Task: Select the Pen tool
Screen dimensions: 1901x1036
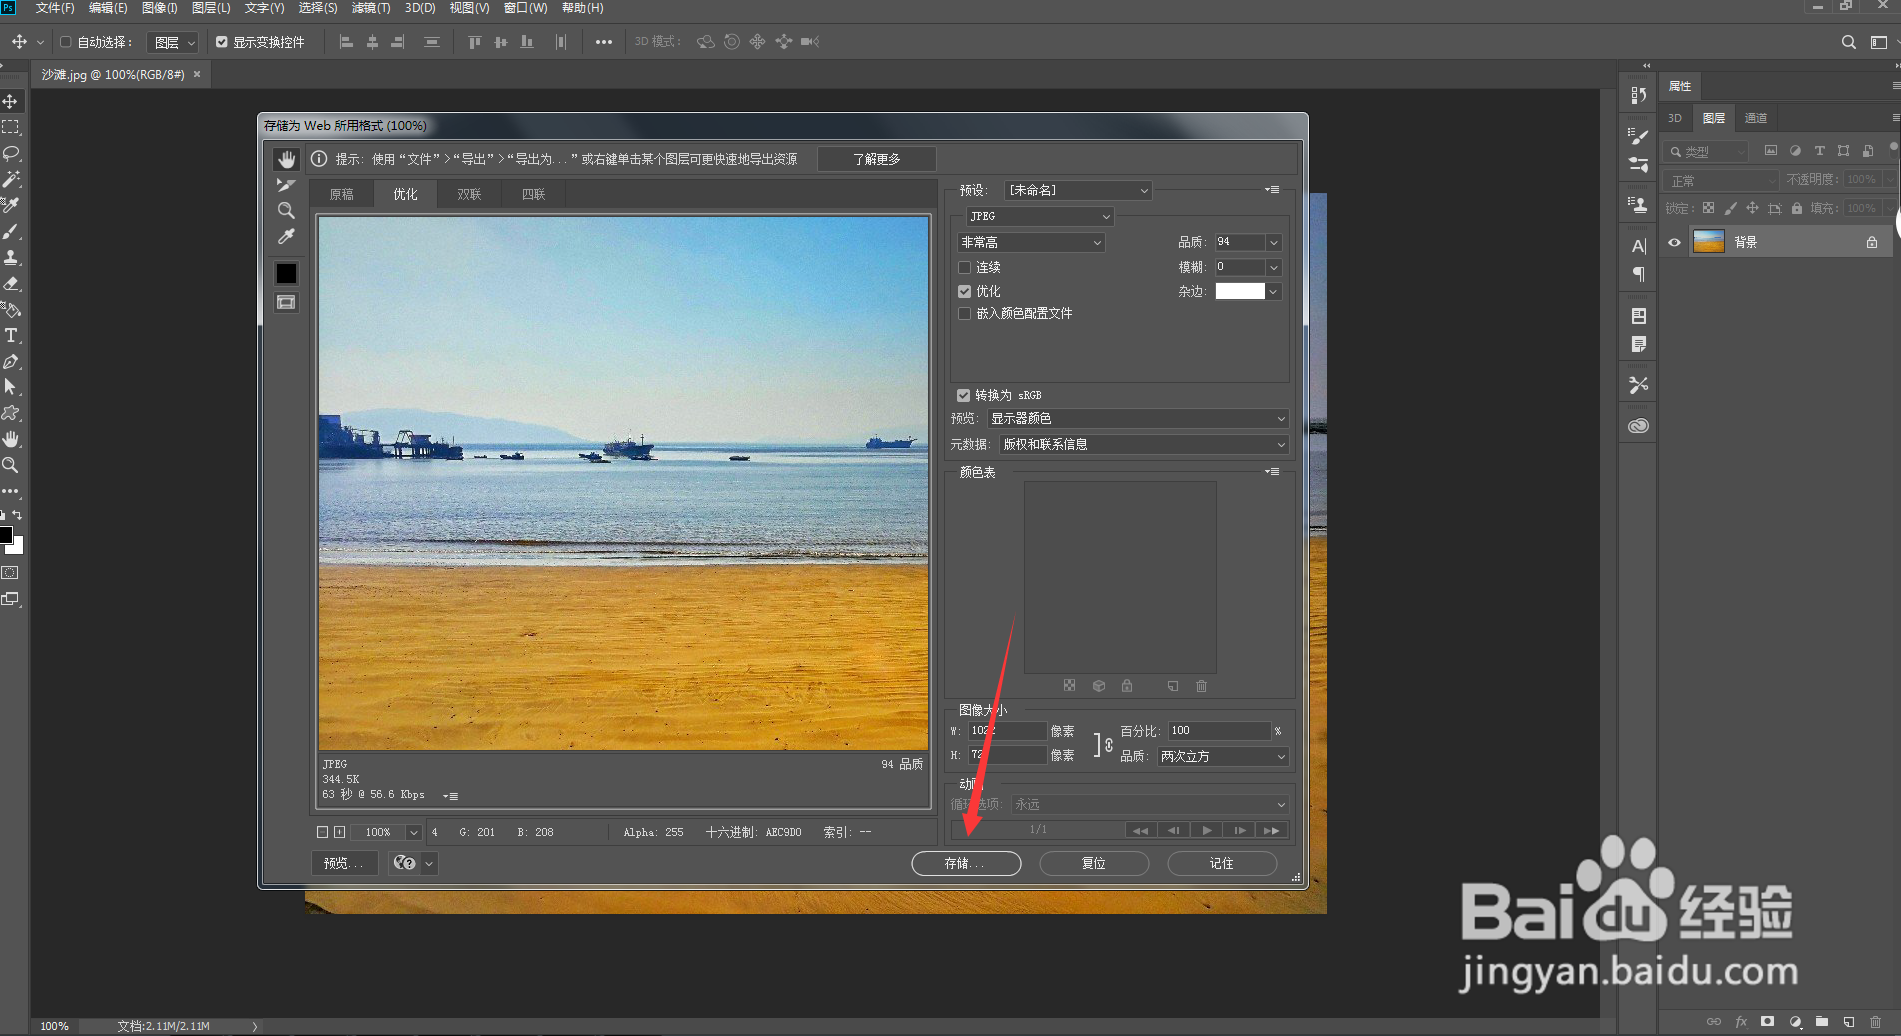Action: tap(11, 361)
